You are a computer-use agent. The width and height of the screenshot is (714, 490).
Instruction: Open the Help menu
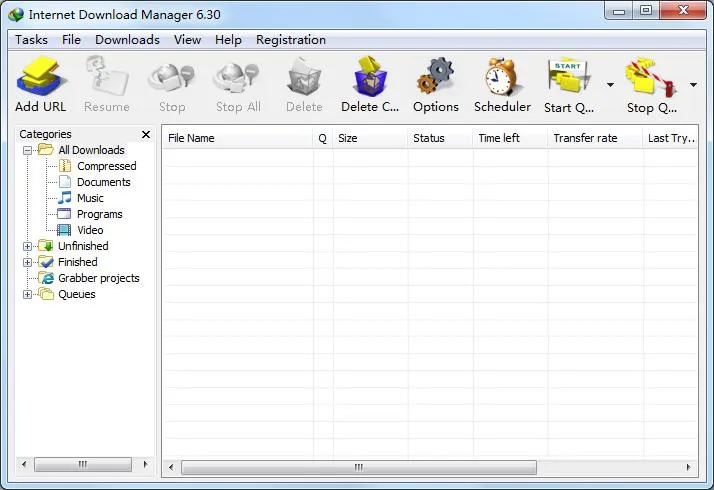tap(228, 40)
